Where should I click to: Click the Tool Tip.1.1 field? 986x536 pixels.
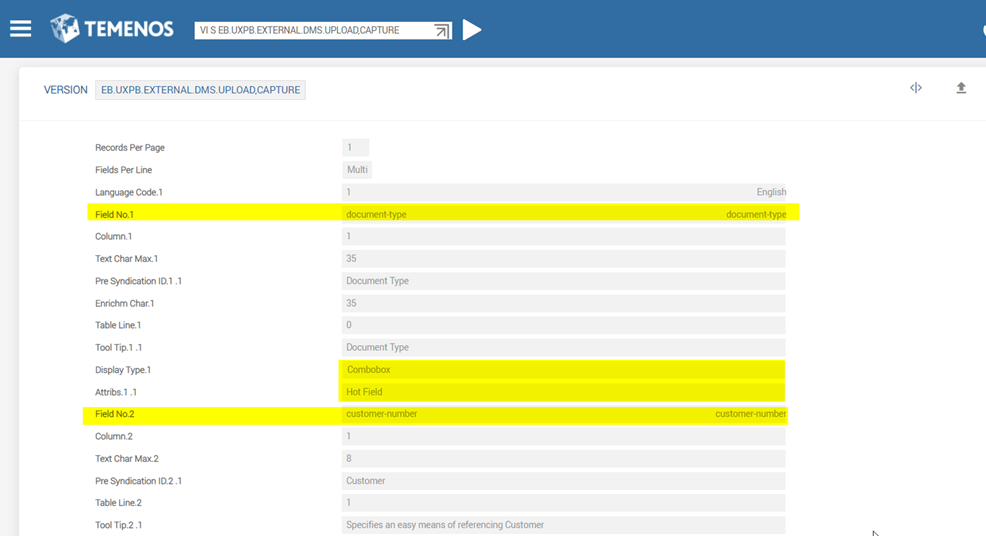click(562, 347)
